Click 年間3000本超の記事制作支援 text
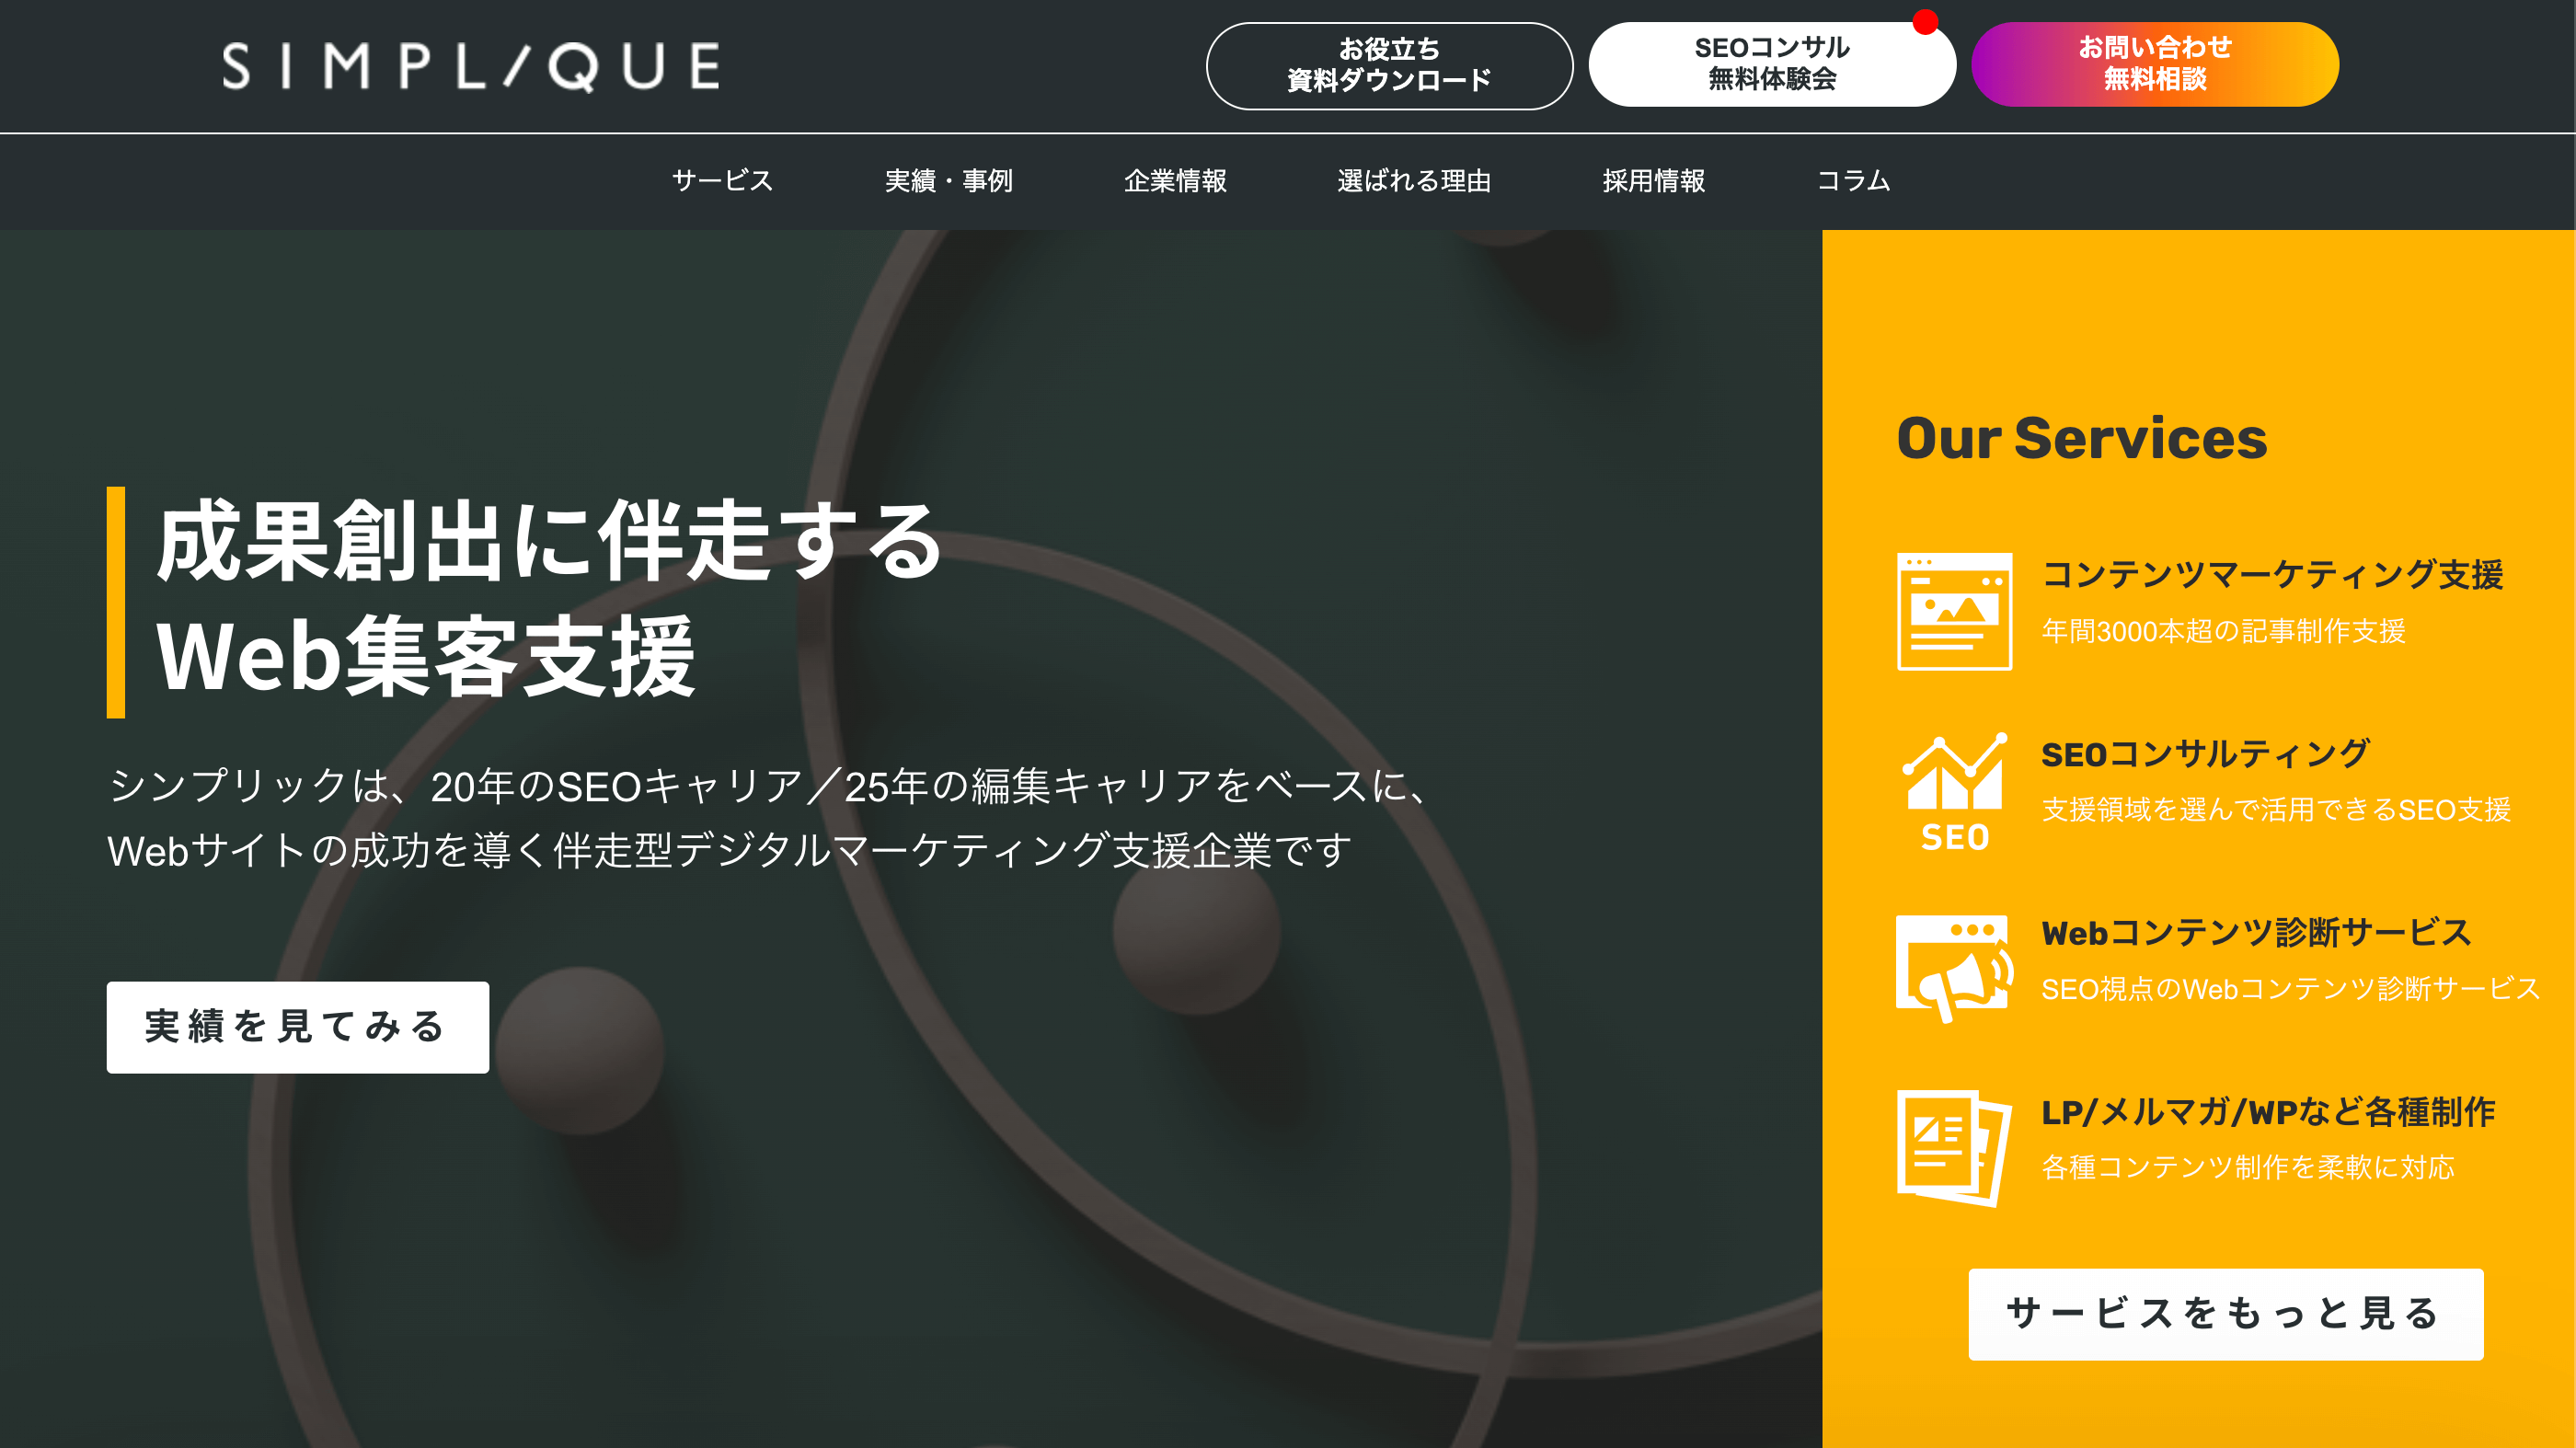Viewport: 2576px width, 1448px height. click(x=2223, y=631)
